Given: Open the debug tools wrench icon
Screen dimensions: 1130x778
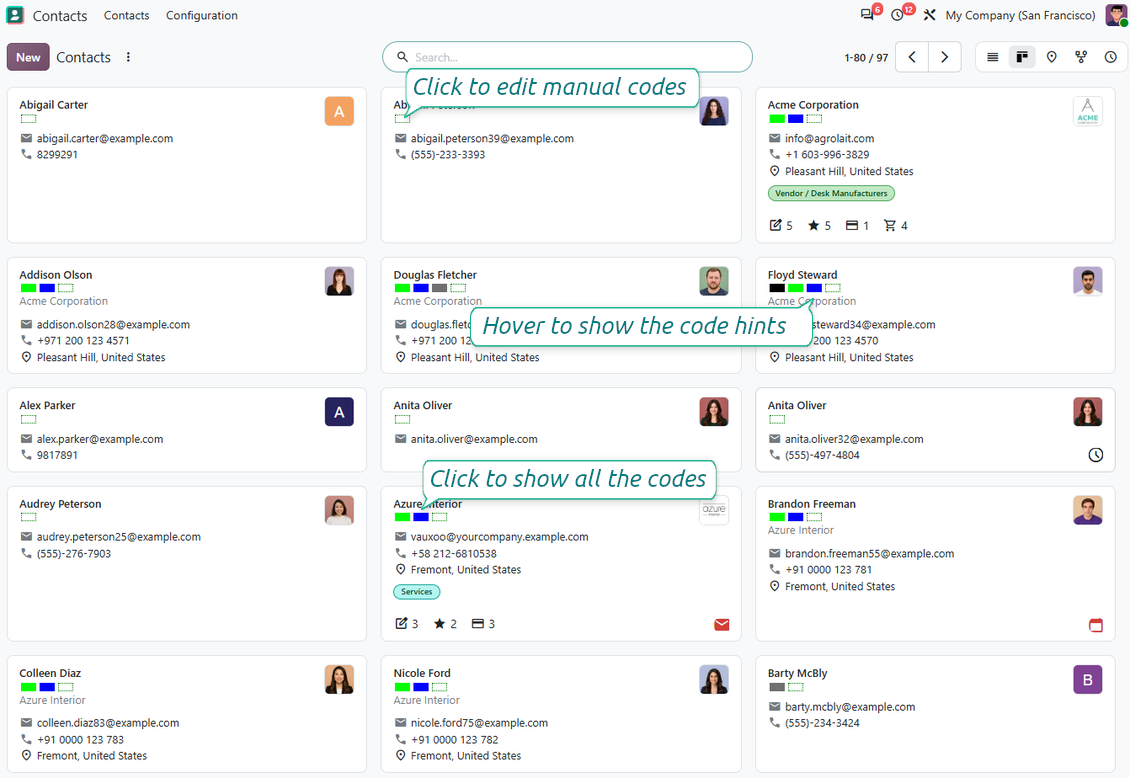Looking at the screenshot, I should coord(930,15).
